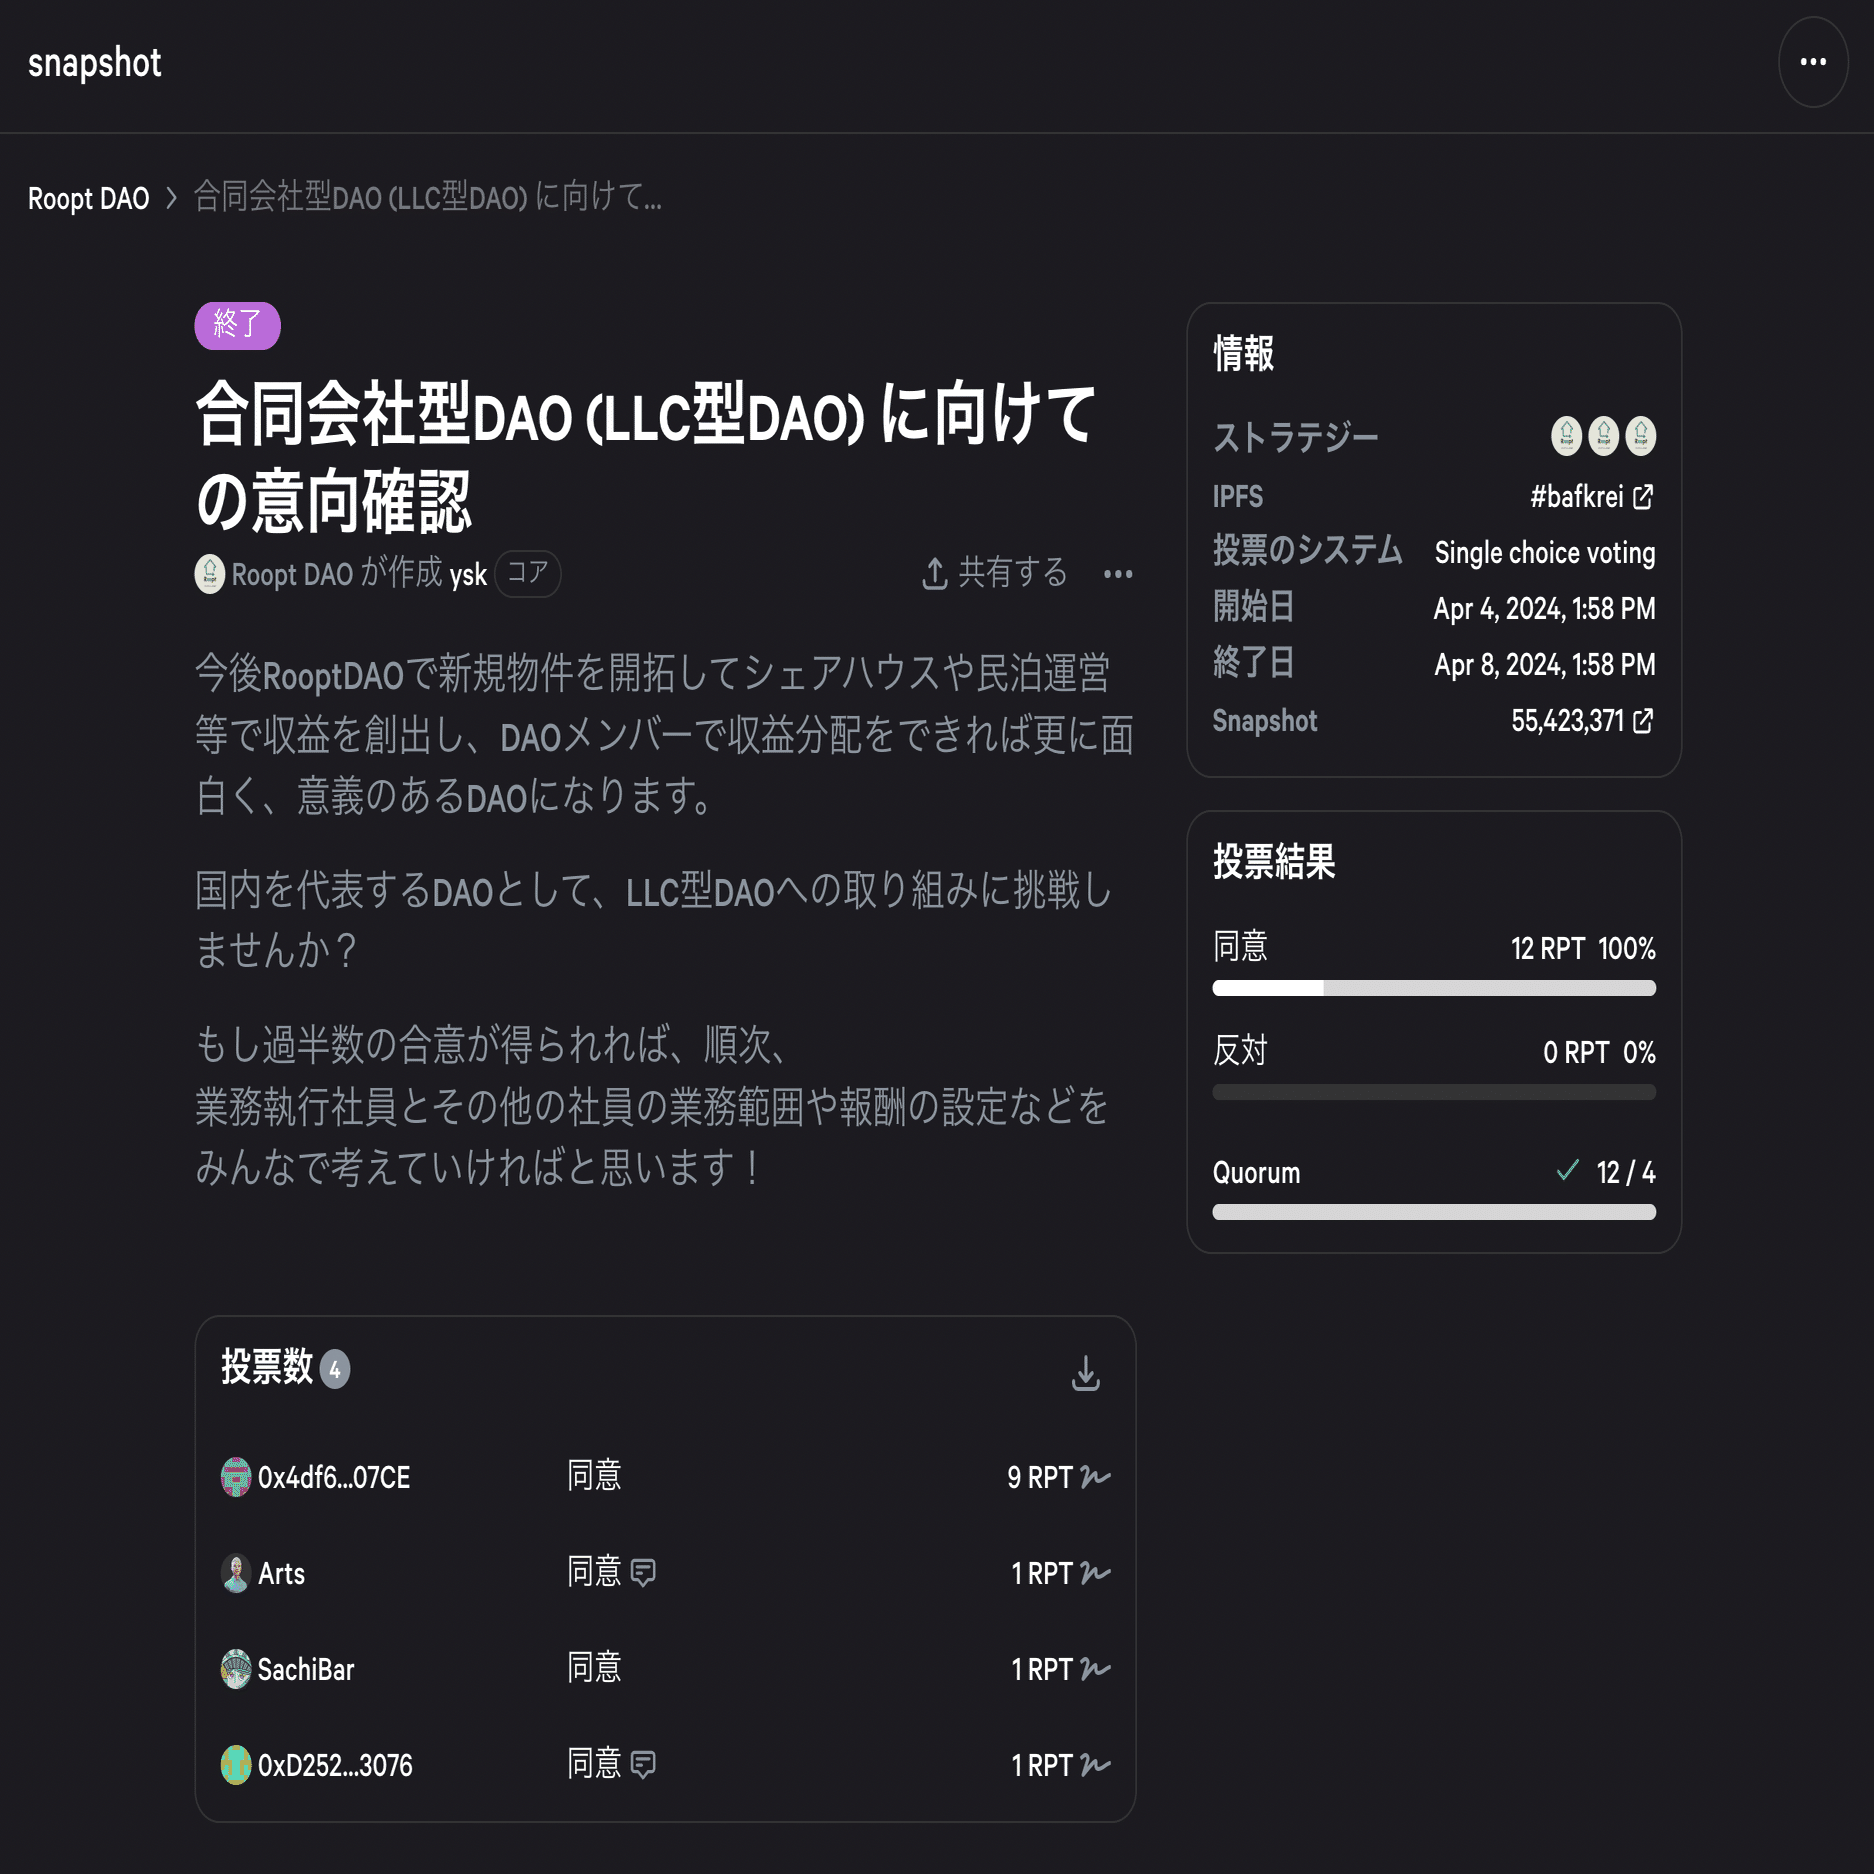Open voter SachiBar profile
Screen dimensions: 1874x1874
(x=306, y=1669)
